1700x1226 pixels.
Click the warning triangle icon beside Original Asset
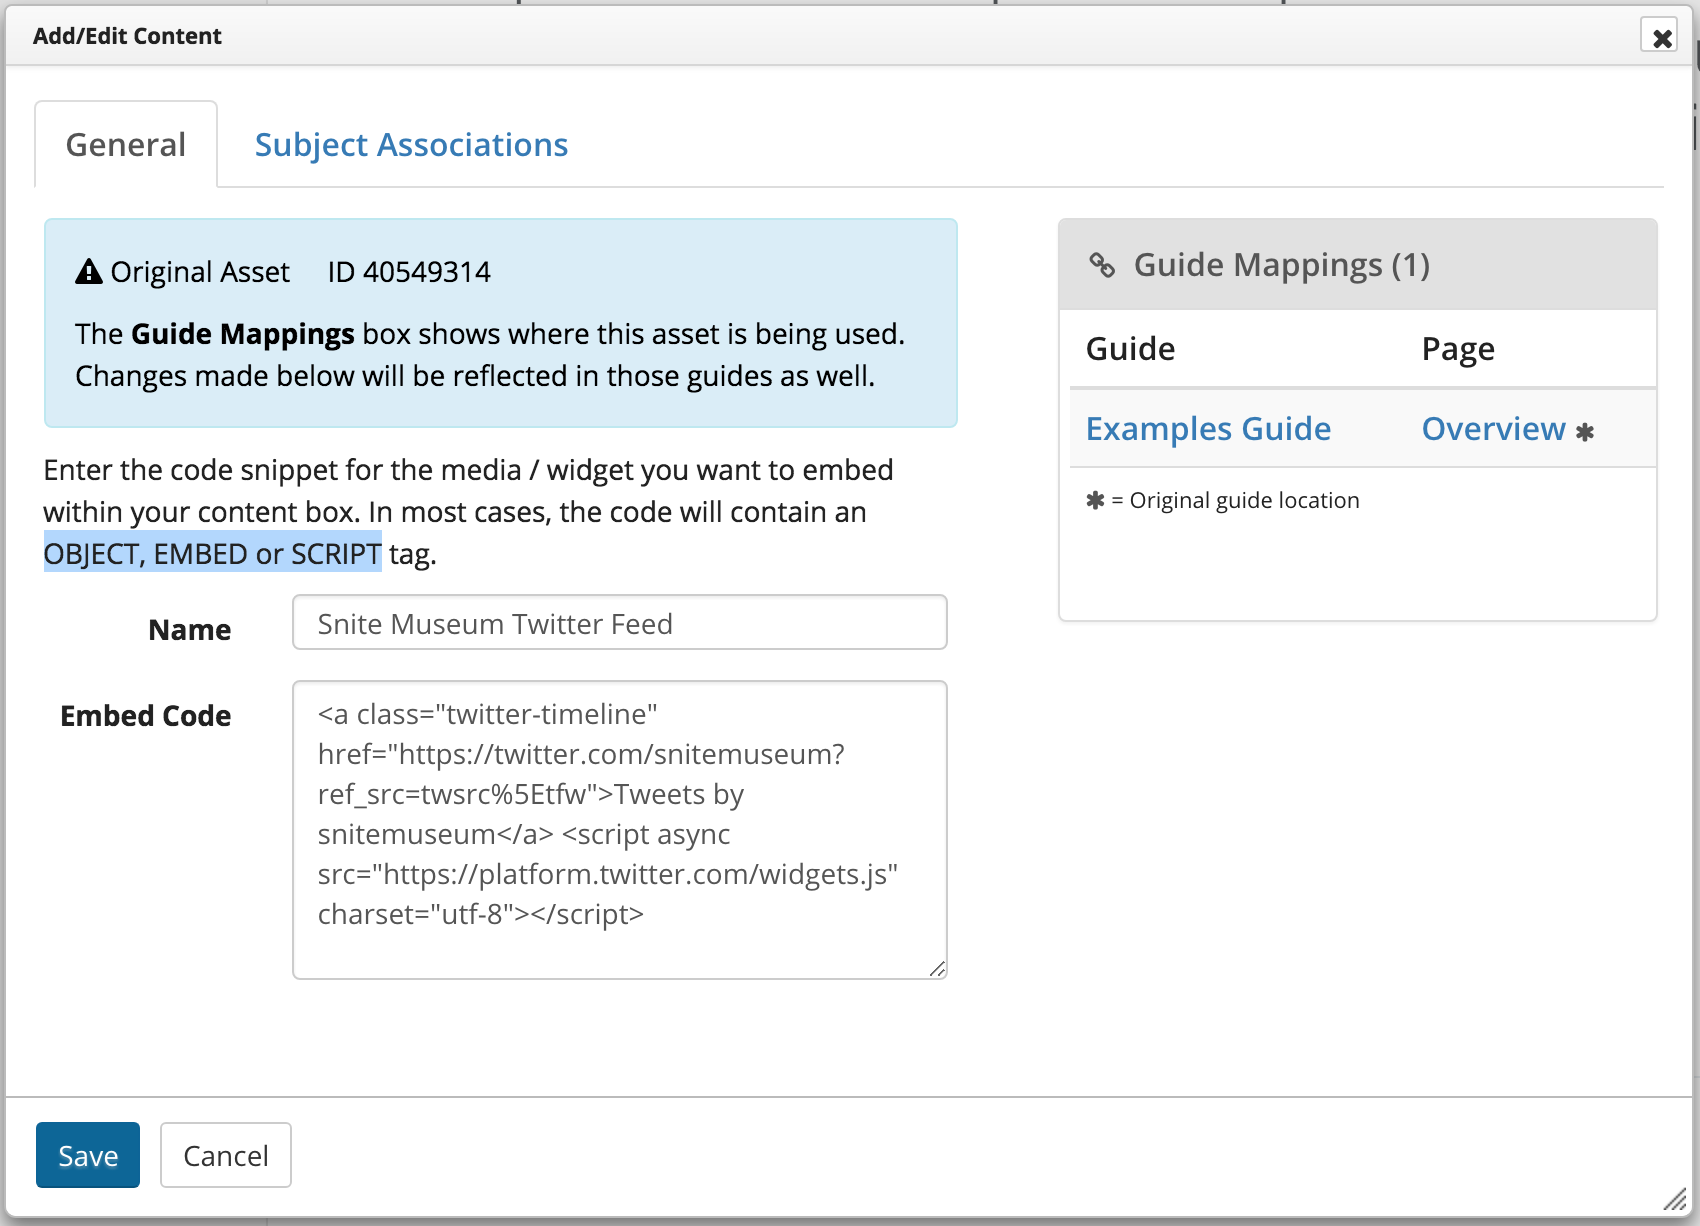point(89,272)
